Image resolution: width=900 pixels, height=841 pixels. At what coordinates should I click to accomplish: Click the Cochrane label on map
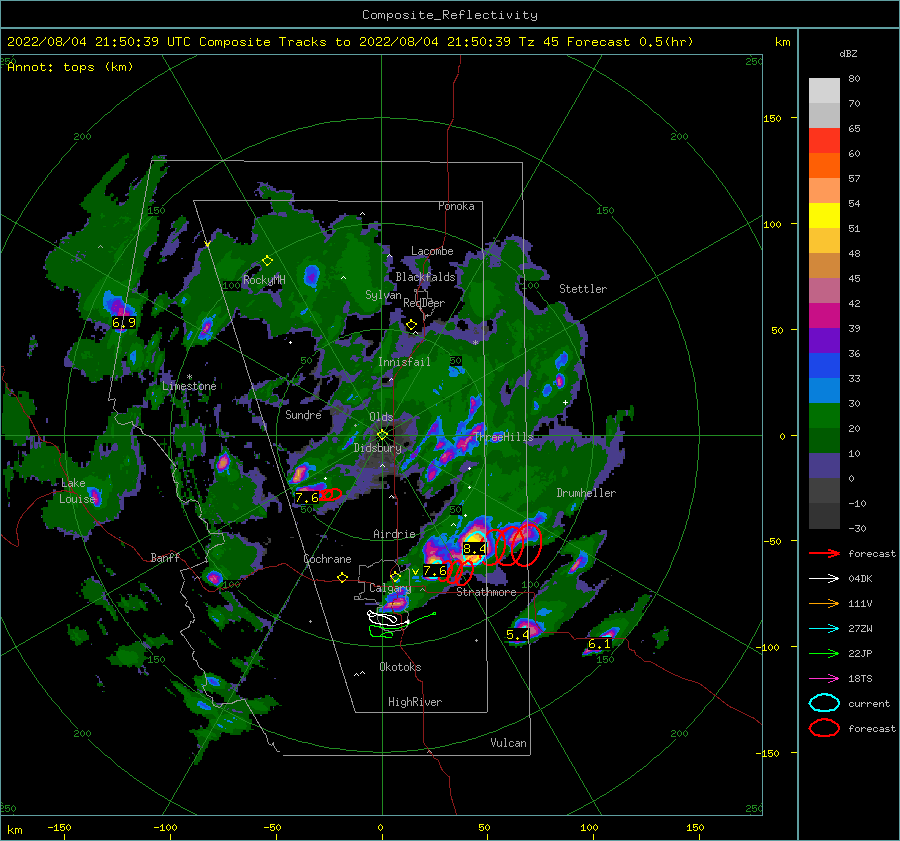[327, 559]
